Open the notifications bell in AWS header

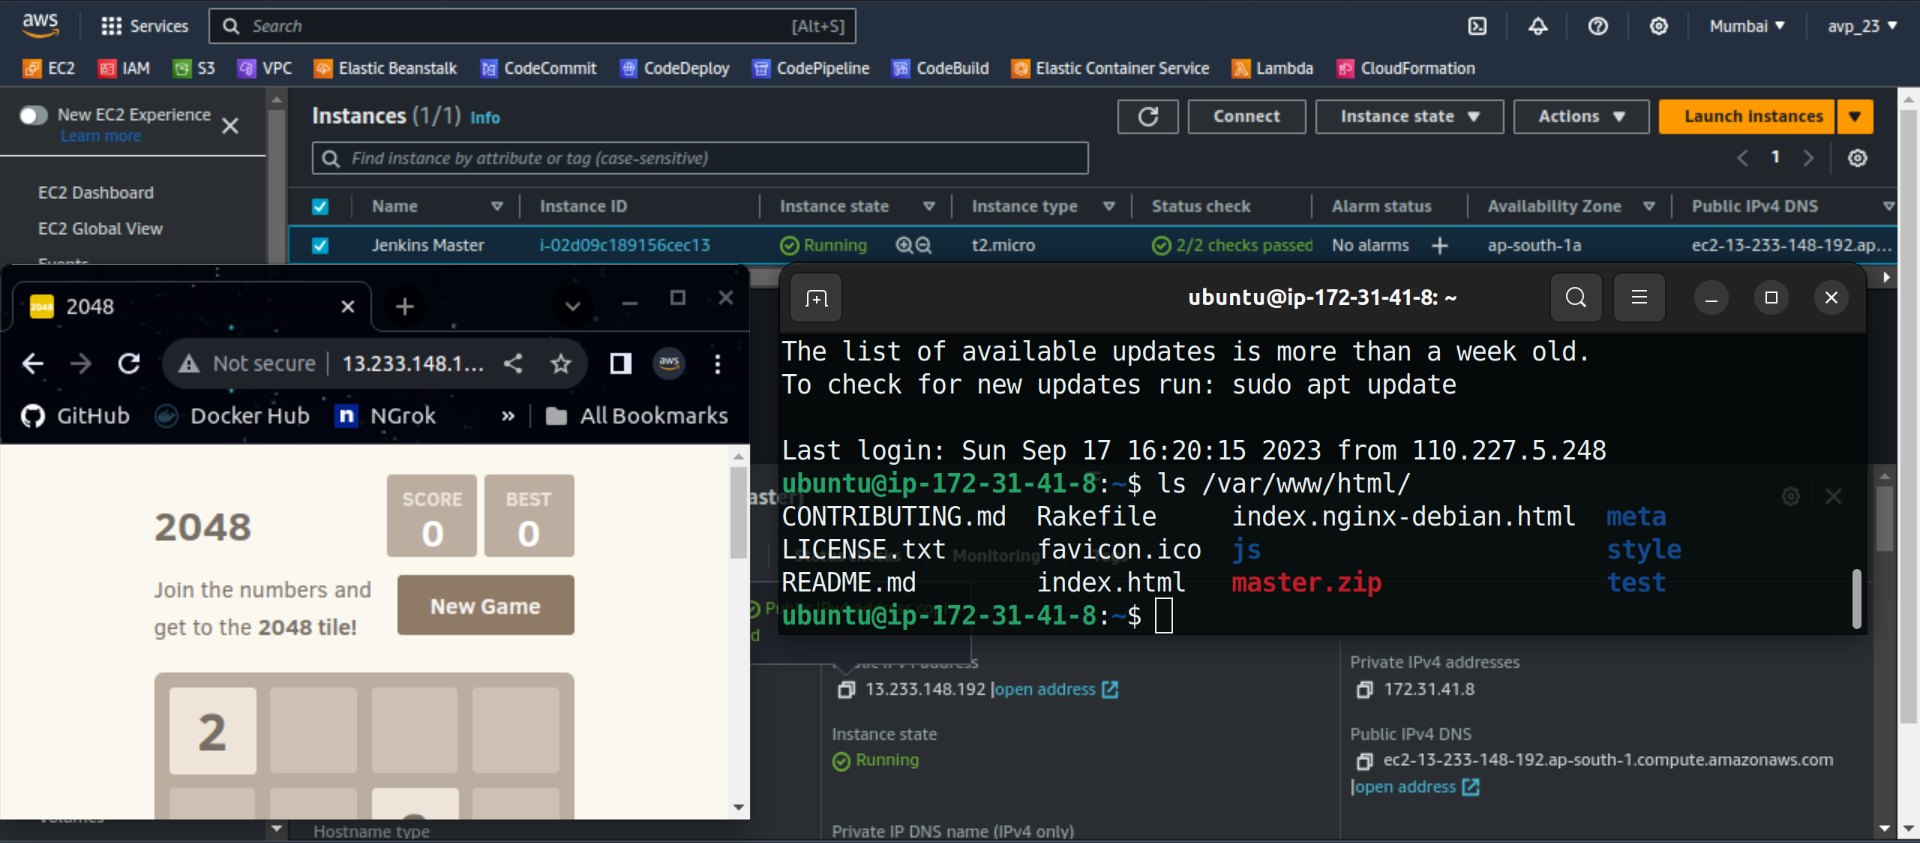tap(1538, 26)
